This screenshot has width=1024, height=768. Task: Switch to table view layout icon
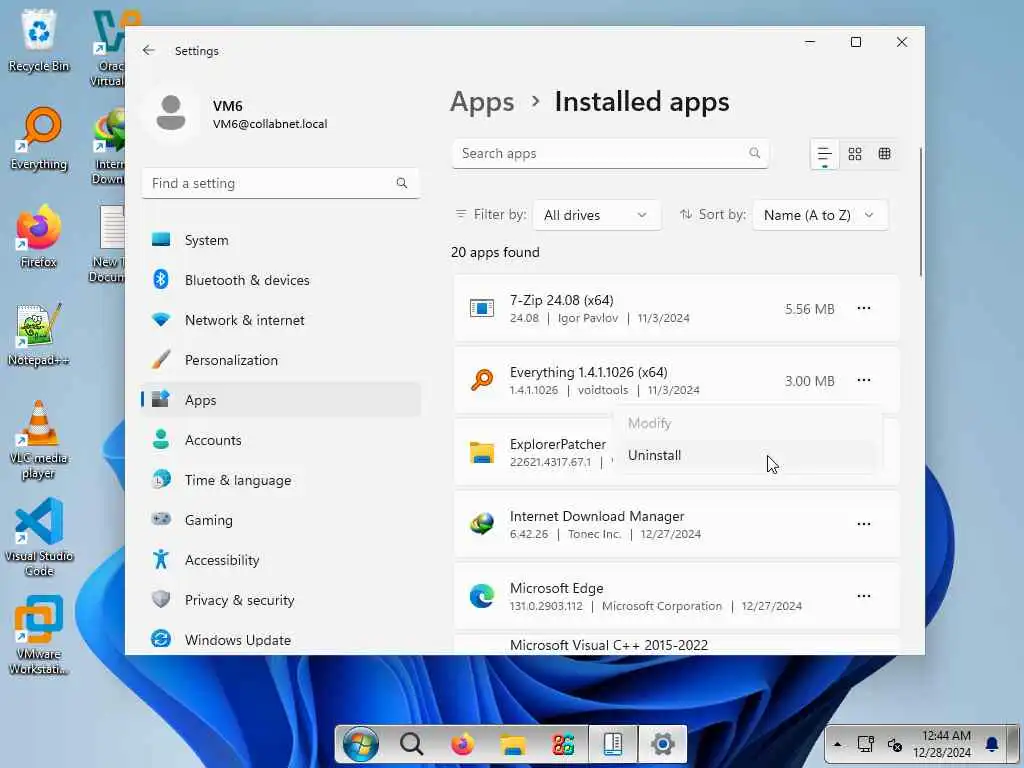point(884,154)
